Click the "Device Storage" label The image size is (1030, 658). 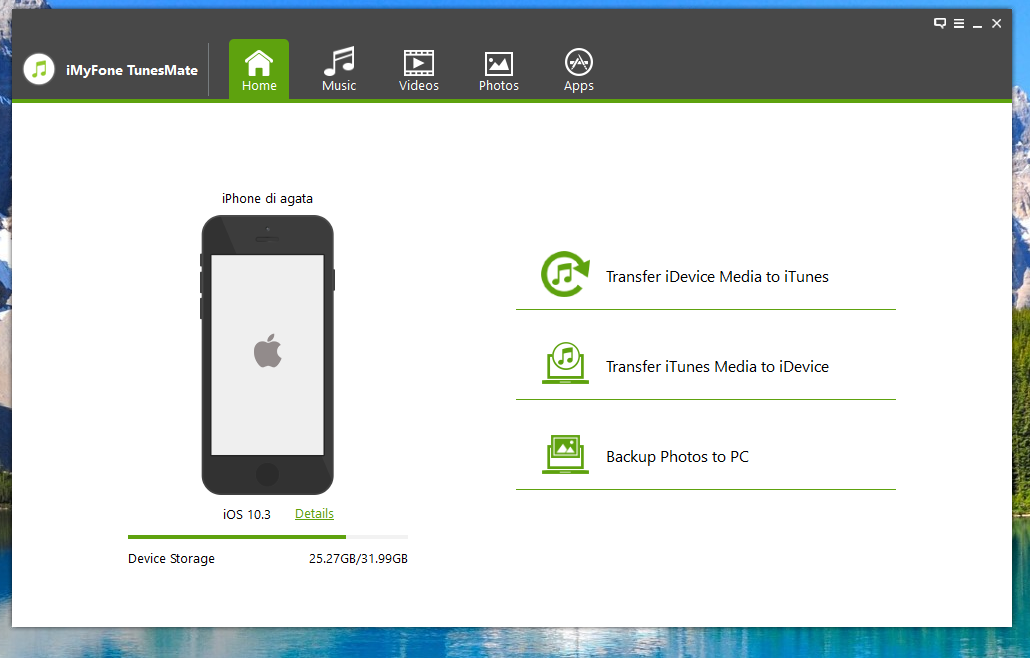[x=171, y=559]
